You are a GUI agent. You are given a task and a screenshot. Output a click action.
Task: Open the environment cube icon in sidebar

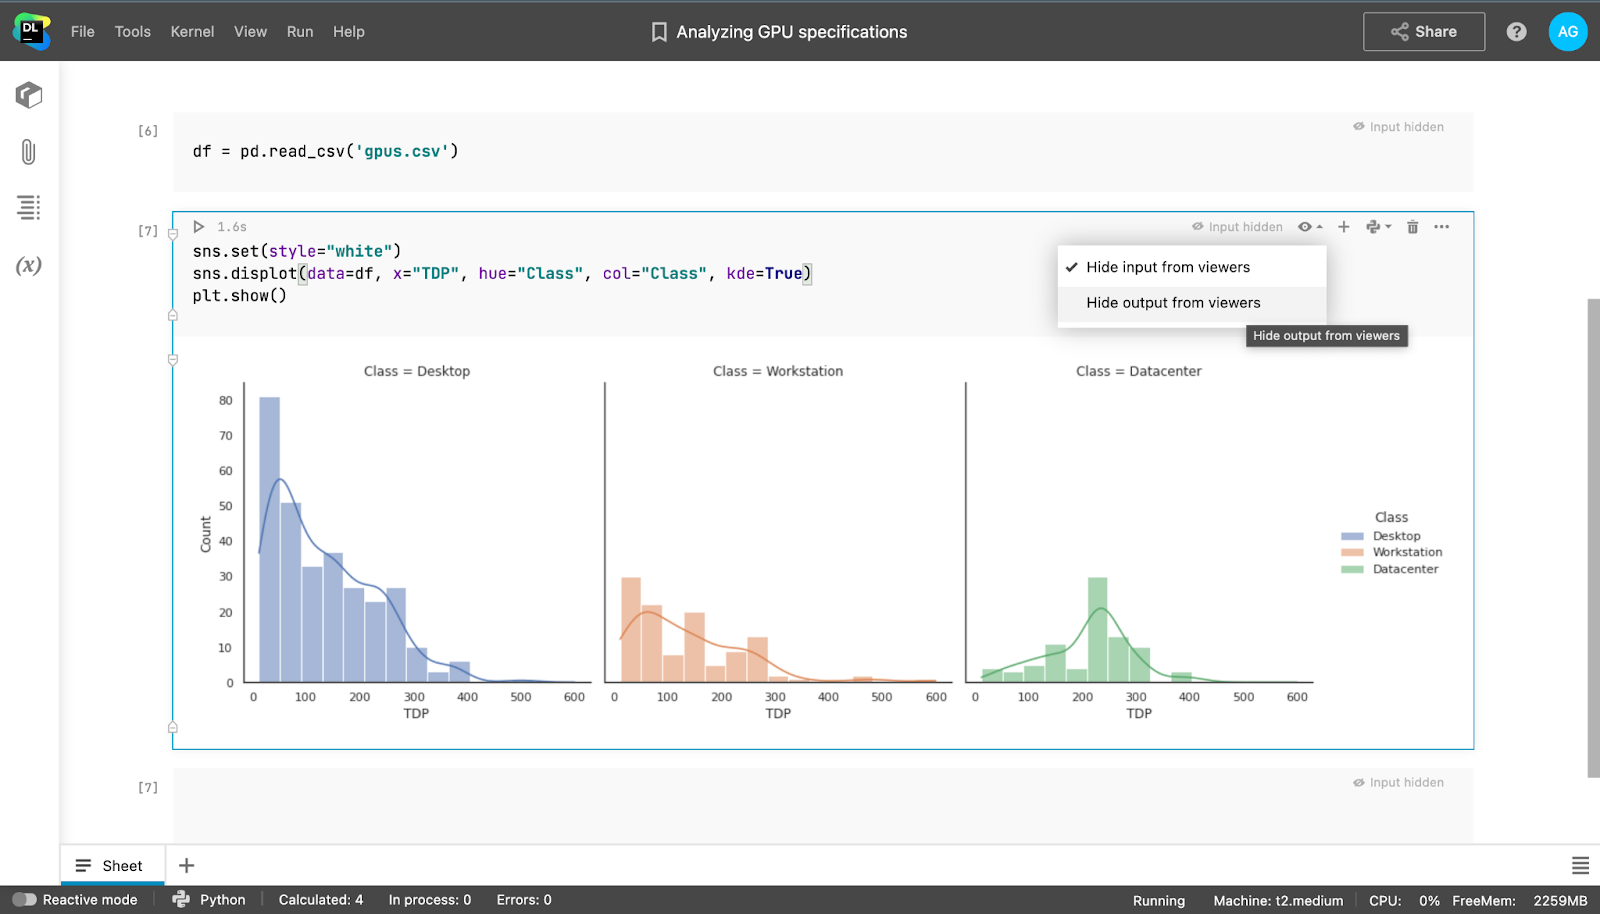pyautogui.click(x=29, y=95)
